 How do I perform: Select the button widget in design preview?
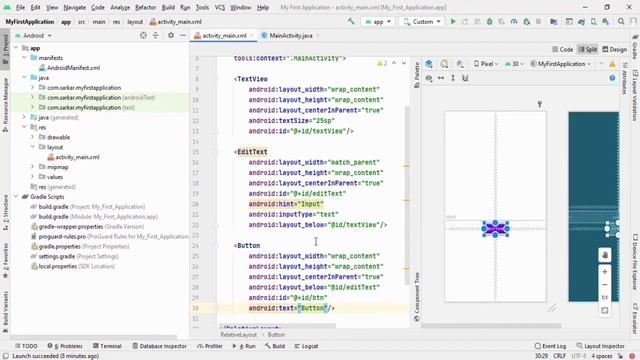point(496,229)
